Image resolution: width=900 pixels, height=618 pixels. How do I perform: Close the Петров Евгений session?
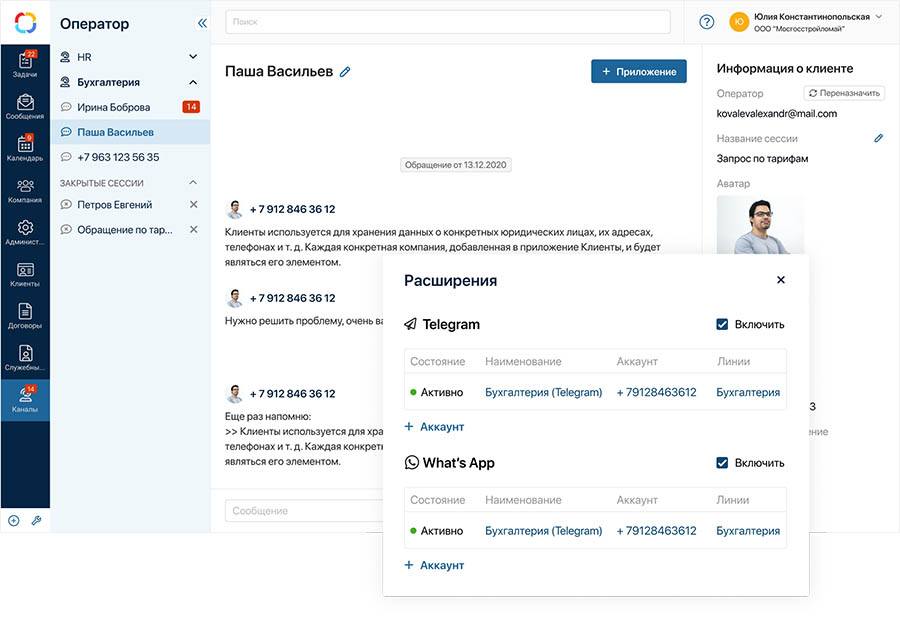pos(193,204)
